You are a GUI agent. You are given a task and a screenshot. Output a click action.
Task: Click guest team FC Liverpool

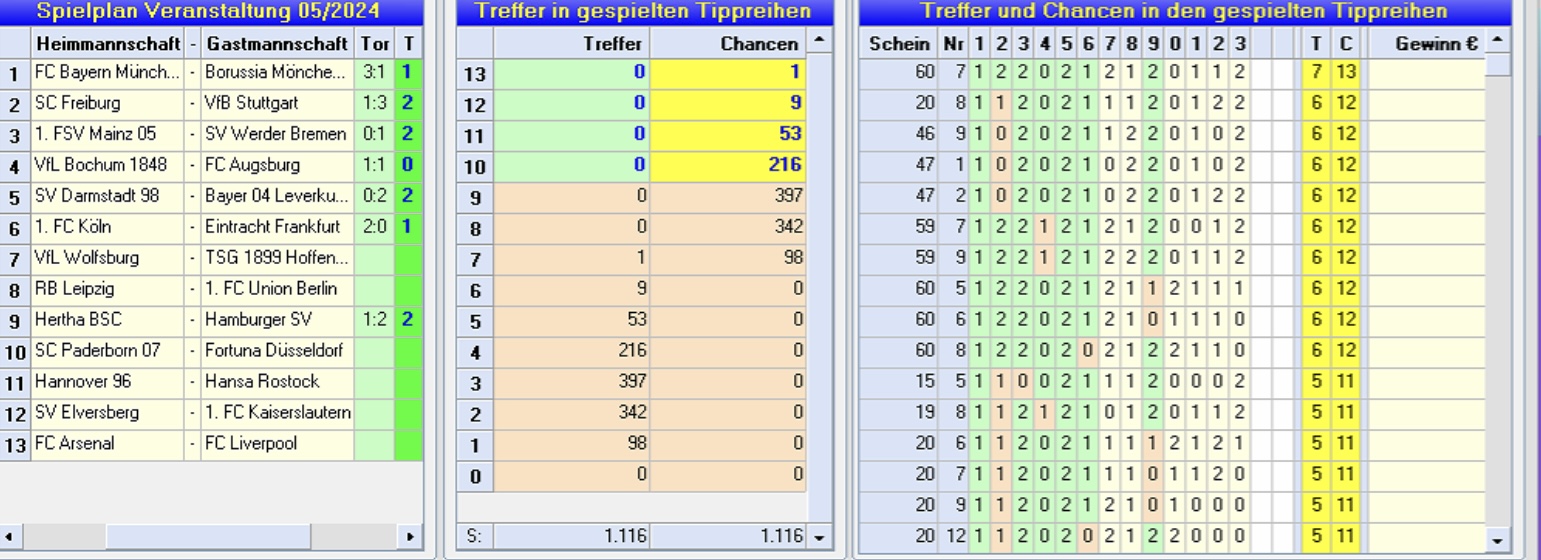pos(278,445)
